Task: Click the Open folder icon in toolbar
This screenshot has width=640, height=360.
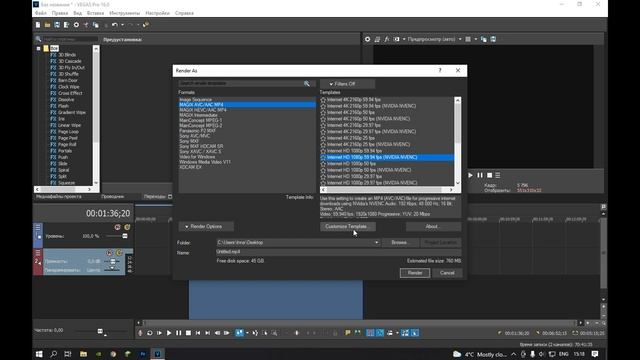Action: 47,25
